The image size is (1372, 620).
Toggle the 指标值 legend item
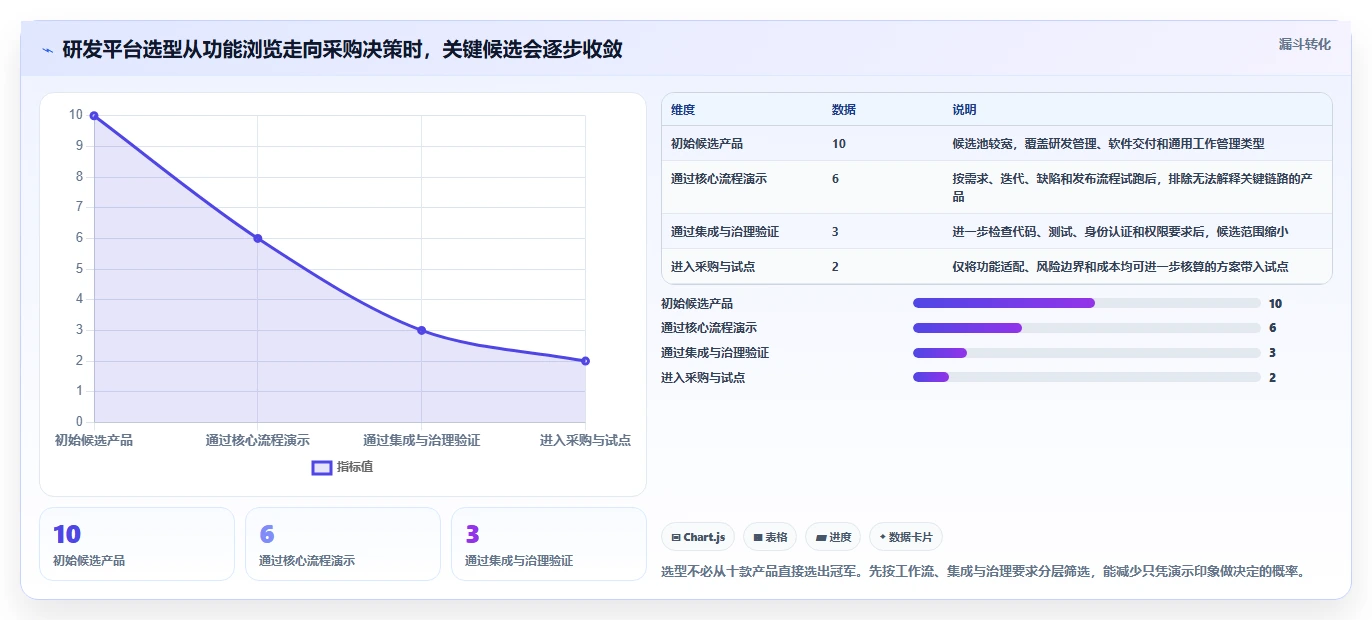(342, 467)
